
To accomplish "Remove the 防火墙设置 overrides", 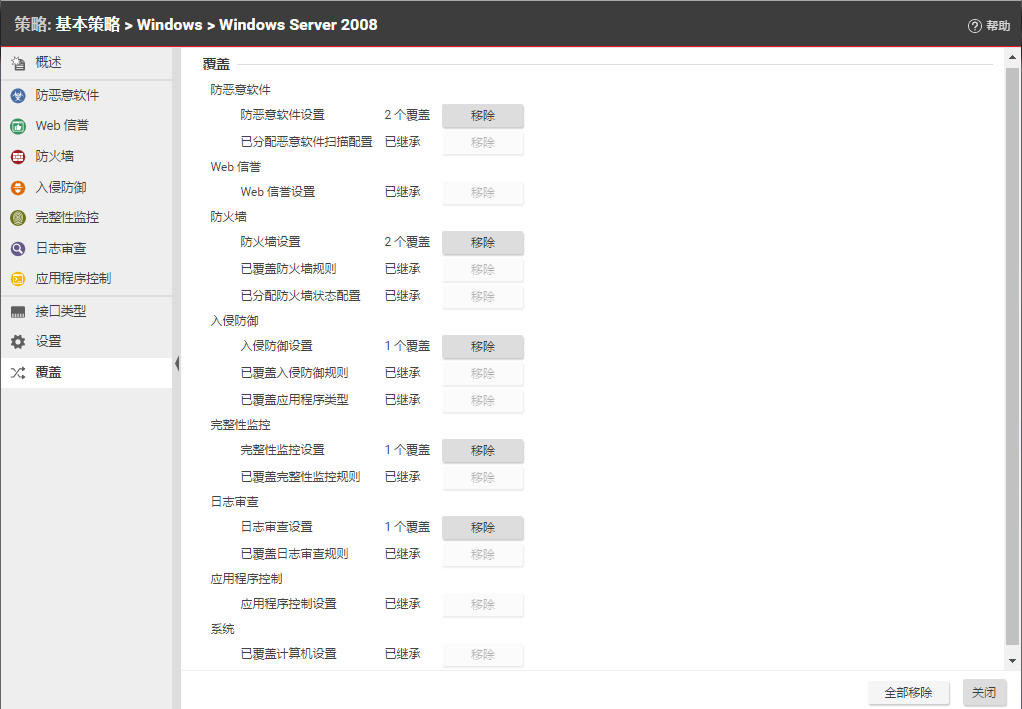I will click(483, 243).
